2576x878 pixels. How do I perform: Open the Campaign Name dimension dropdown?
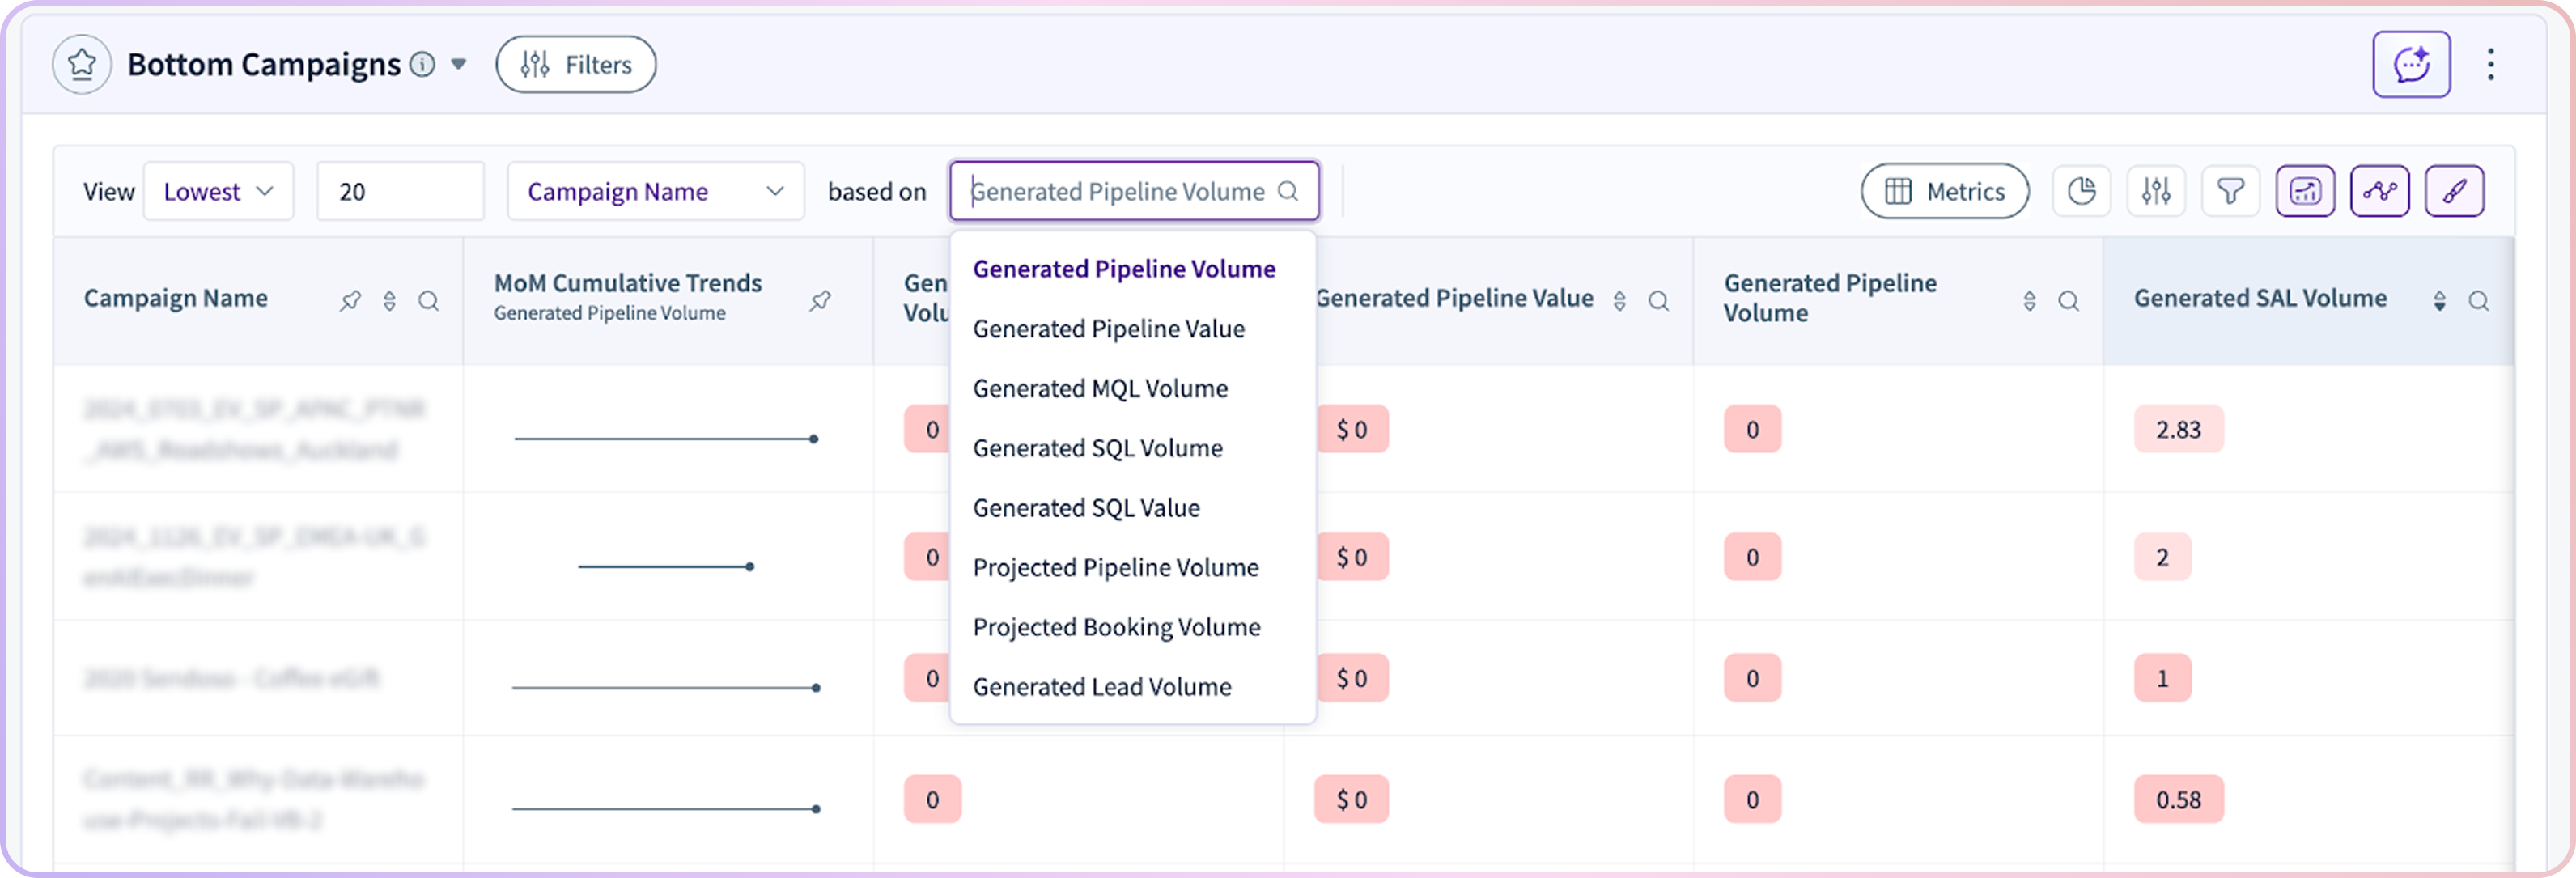(x=655, y=191)
